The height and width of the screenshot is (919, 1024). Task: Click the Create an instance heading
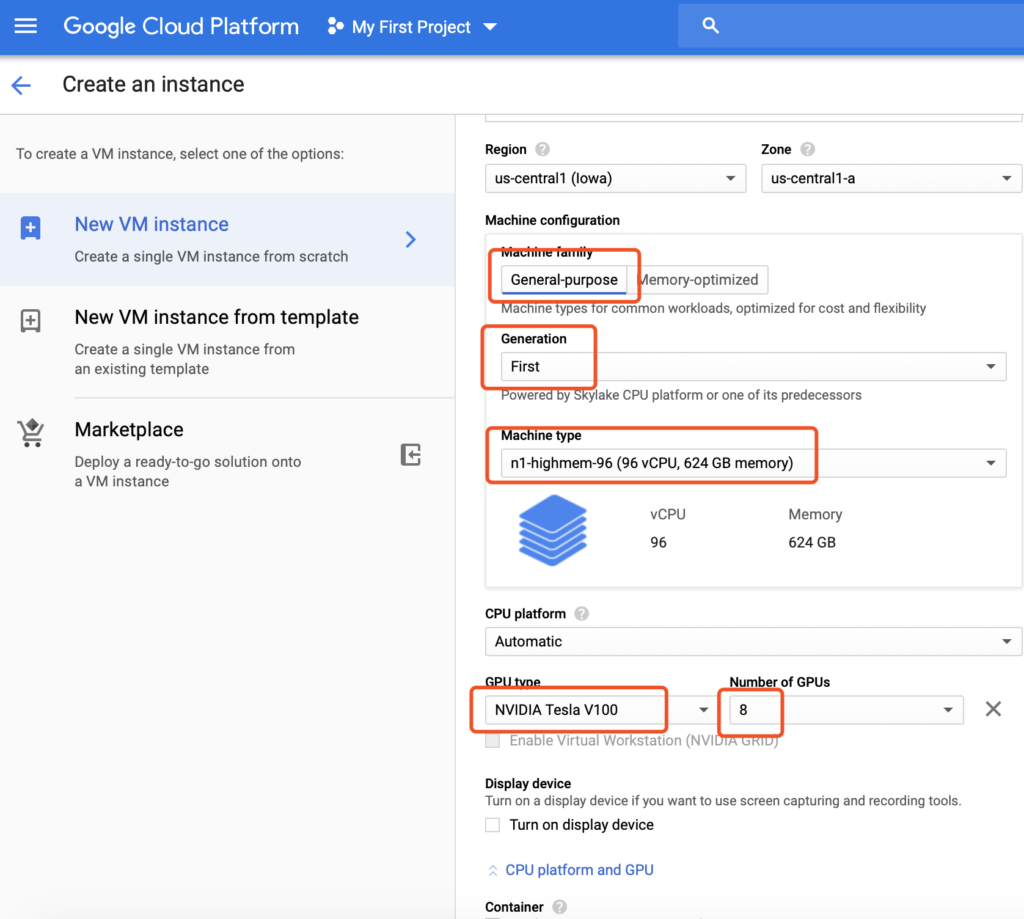tap(153, 84)
